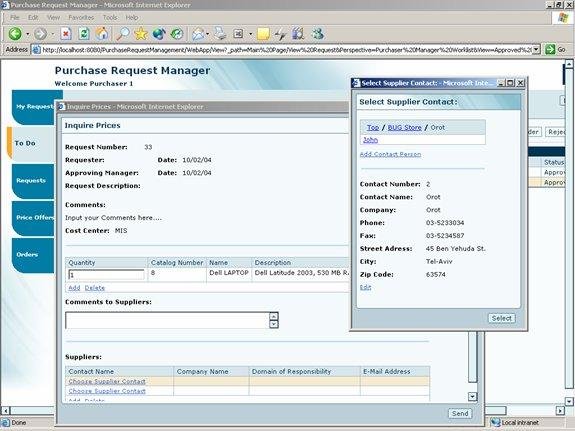575x431 pixels.
Task: Click the Status column header in background
Action: pyautogui.click(x=554, y=162)
